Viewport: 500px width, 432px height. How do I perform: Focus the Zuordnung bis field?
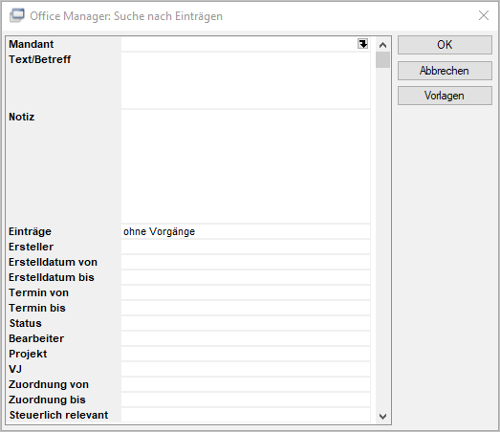246,400
